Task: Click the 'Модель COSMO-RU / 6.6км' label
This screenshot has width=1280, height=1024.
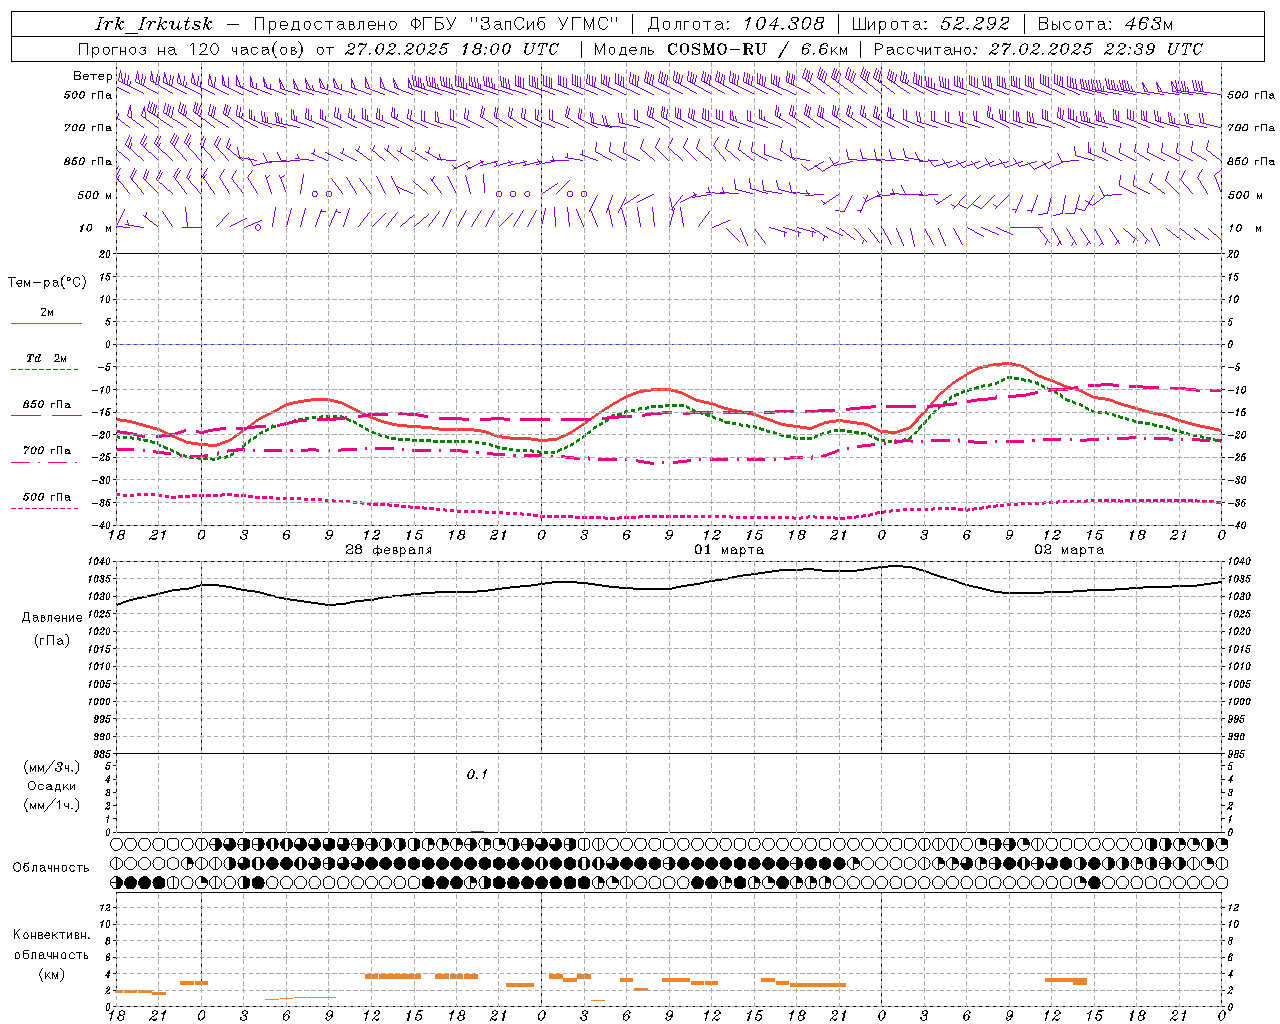Action: tap(720, 49)
